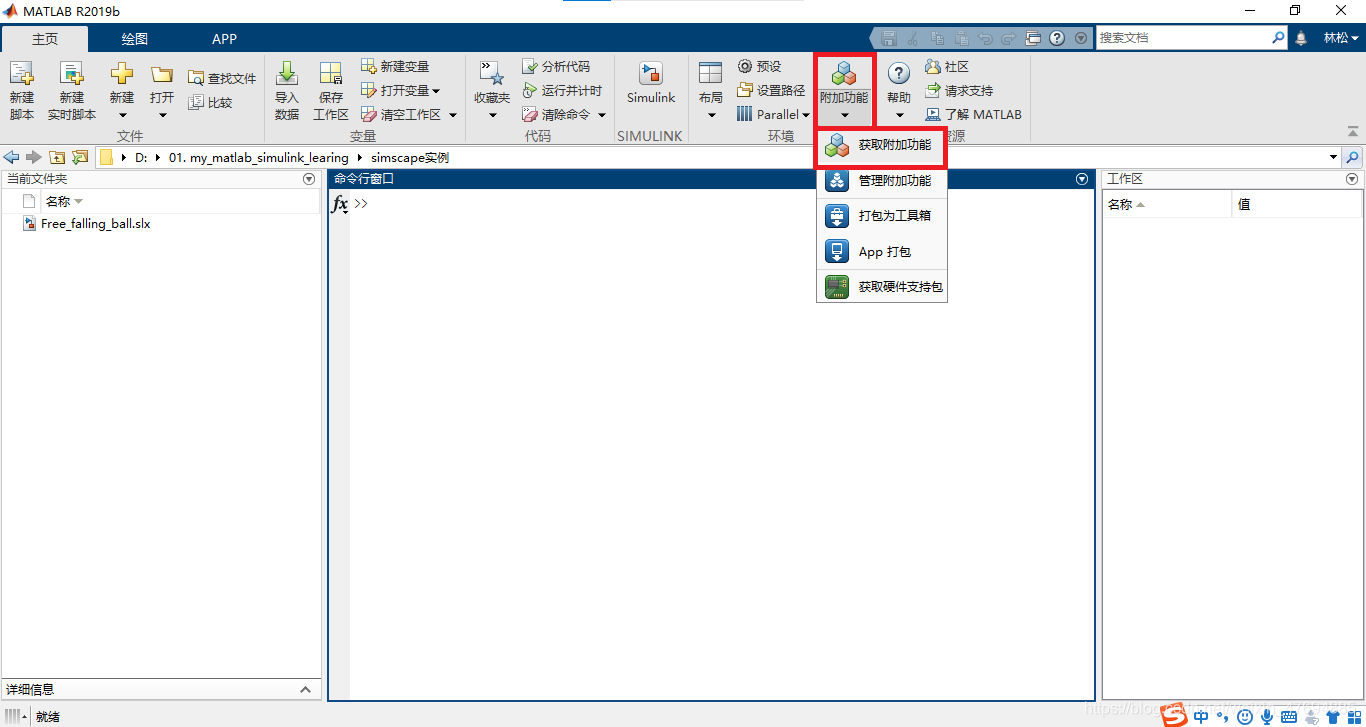Open Workspace panel actions menu
Screen dimensions: 1366x727
(x=1352, y=179)
